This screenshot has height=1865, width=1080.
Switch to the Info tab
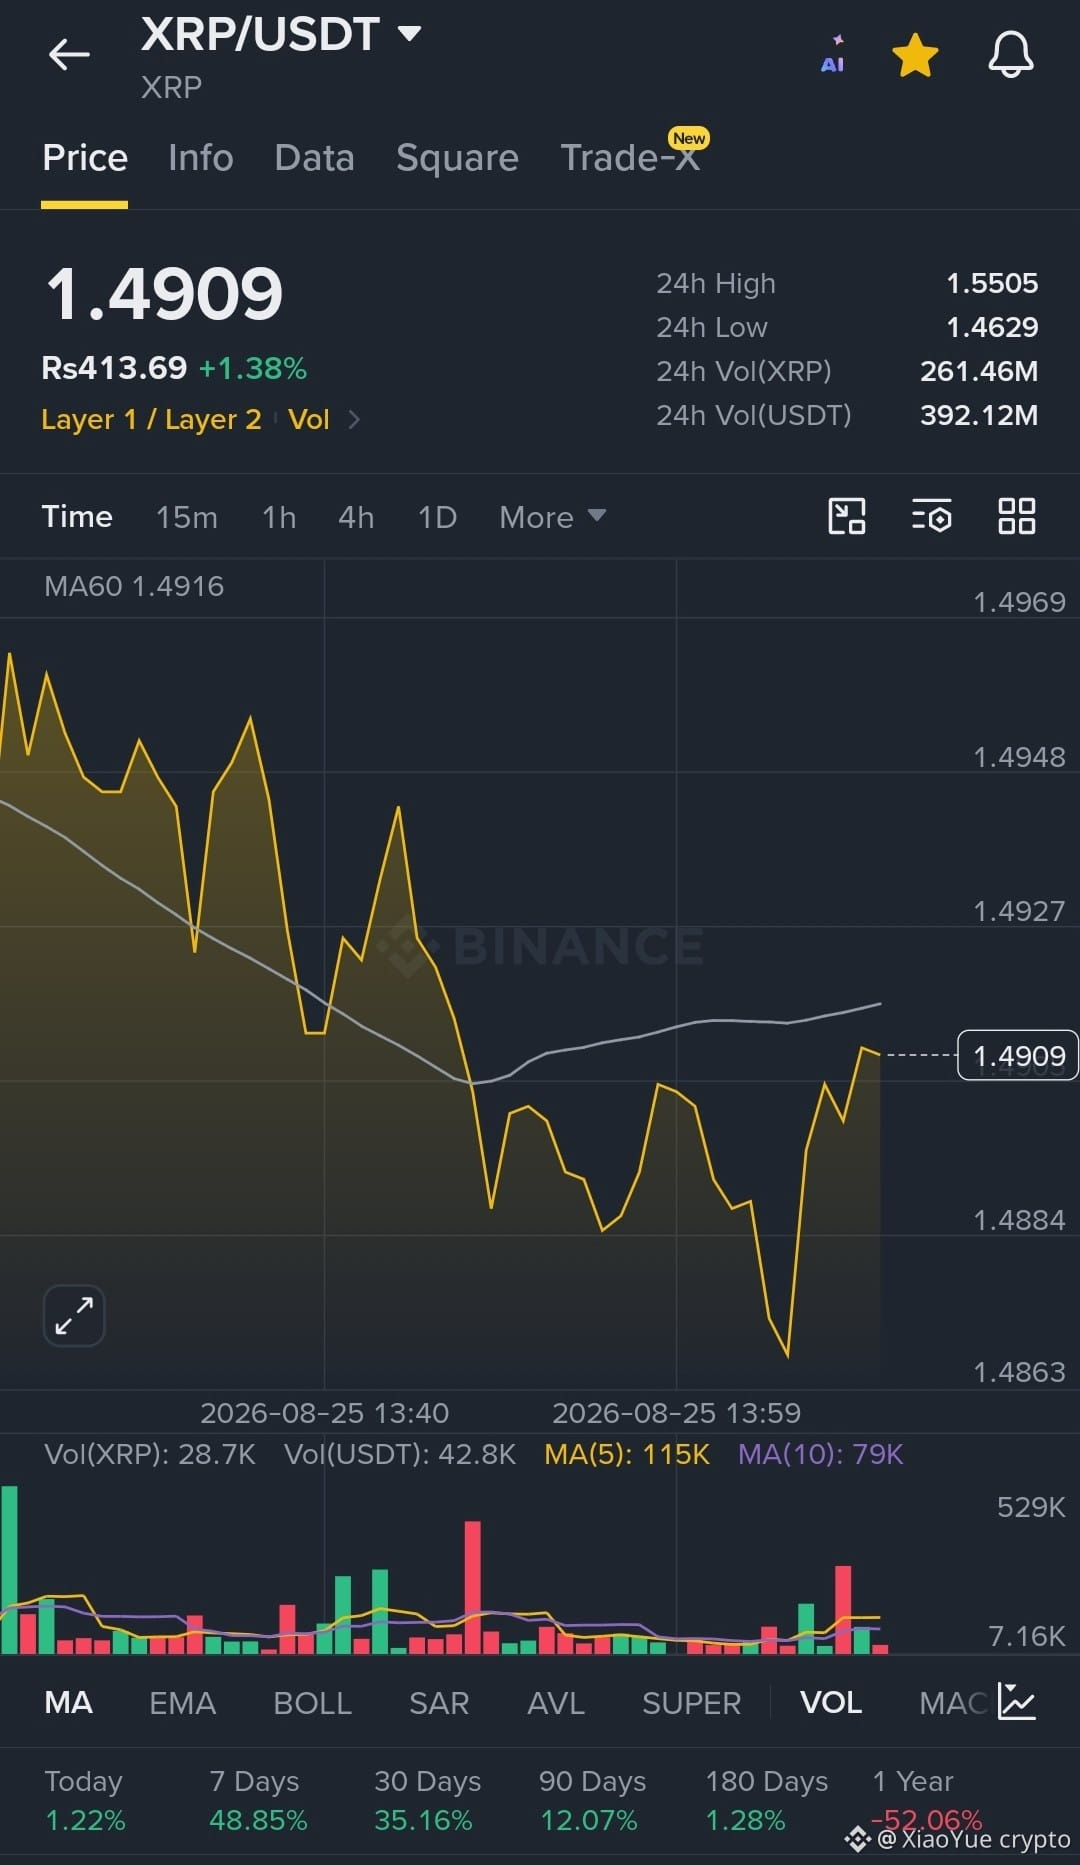(x=201, y=158)
